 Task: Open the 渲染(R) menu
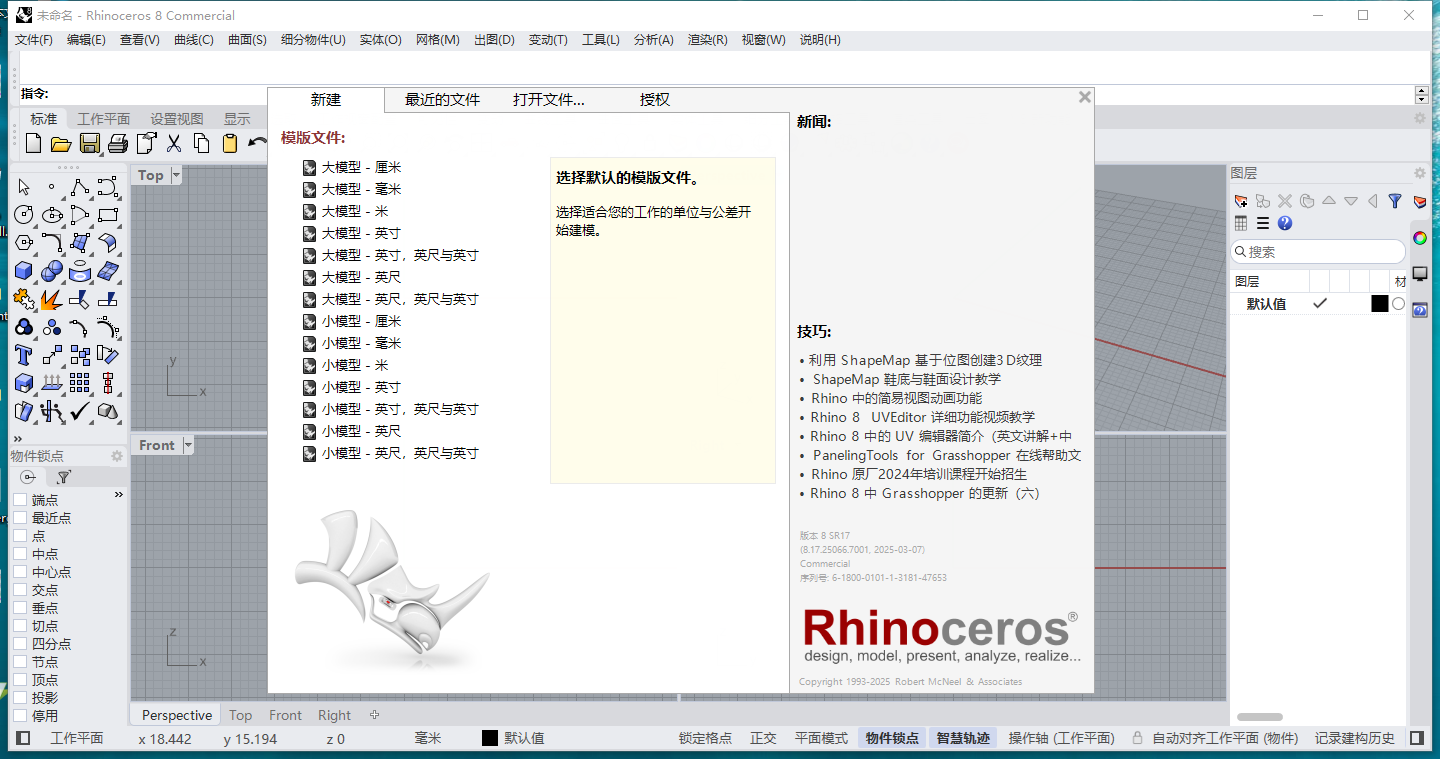[707, 40]
